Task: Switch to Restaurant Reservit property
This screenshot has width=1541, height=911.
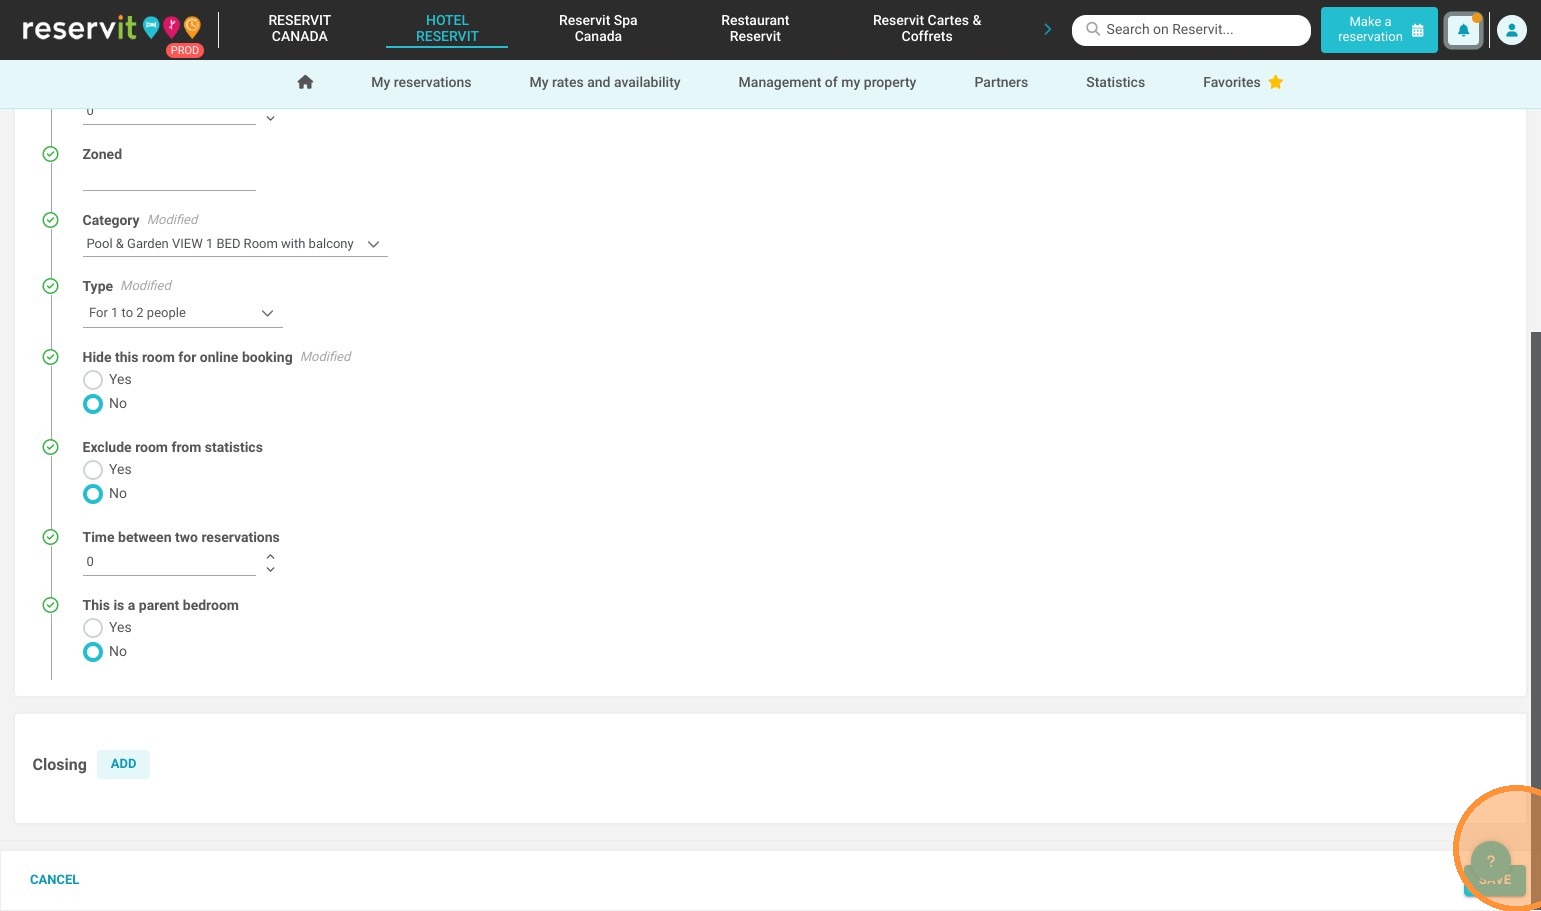Action: point(755,28)
